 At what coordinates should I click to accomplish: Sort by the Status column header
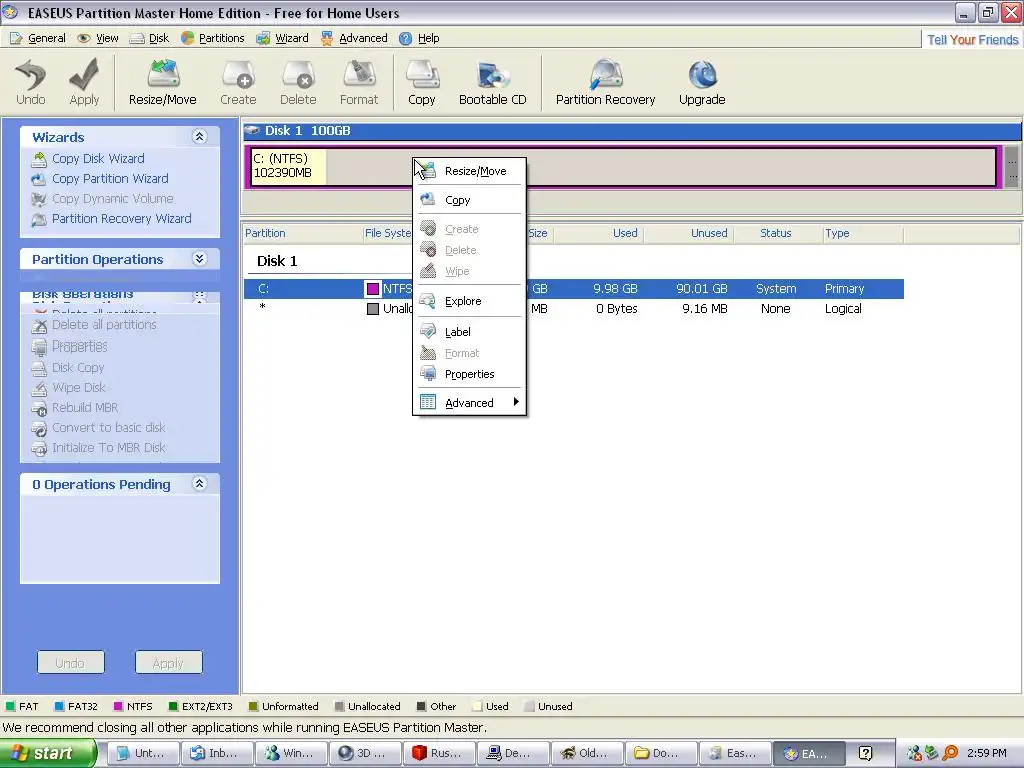(776, 233)
